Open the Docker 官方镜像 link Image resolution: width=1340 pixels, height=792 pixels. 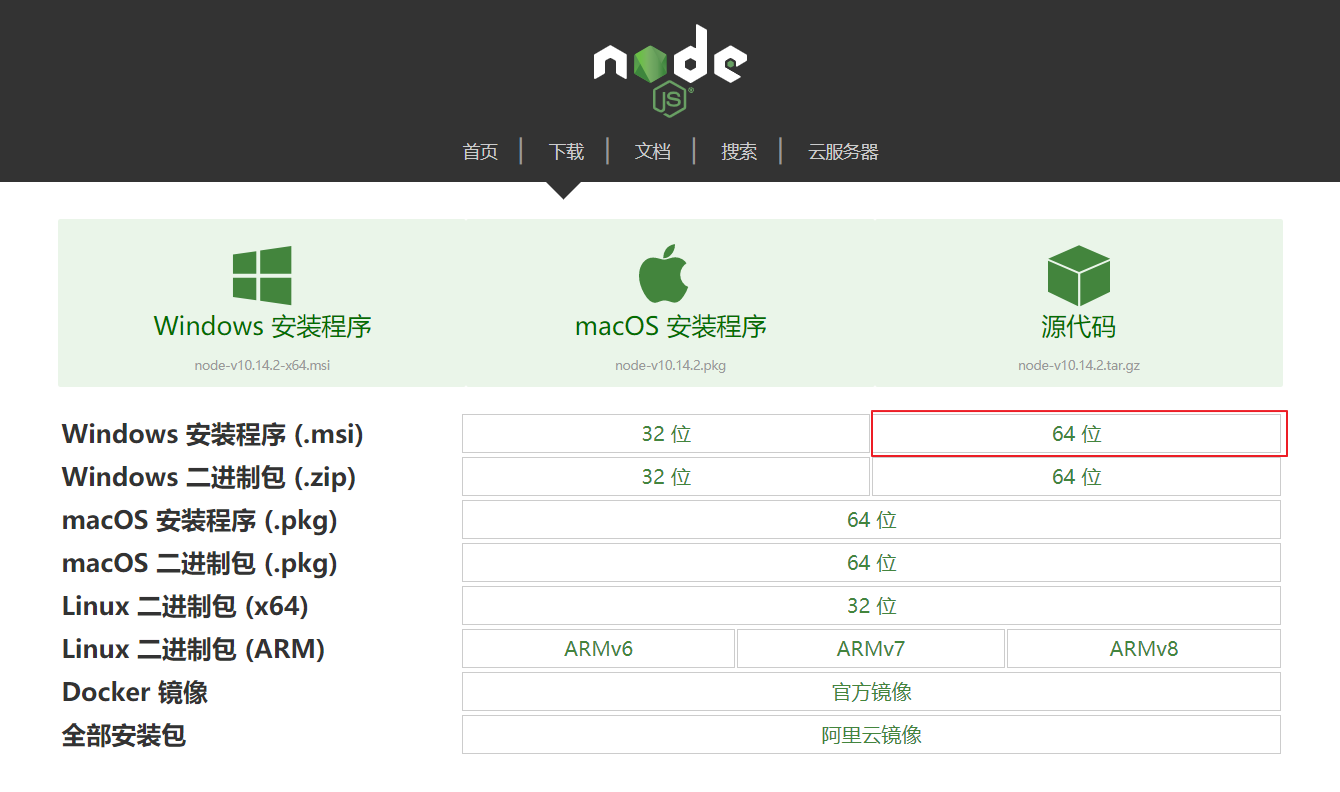coord(871,692)
